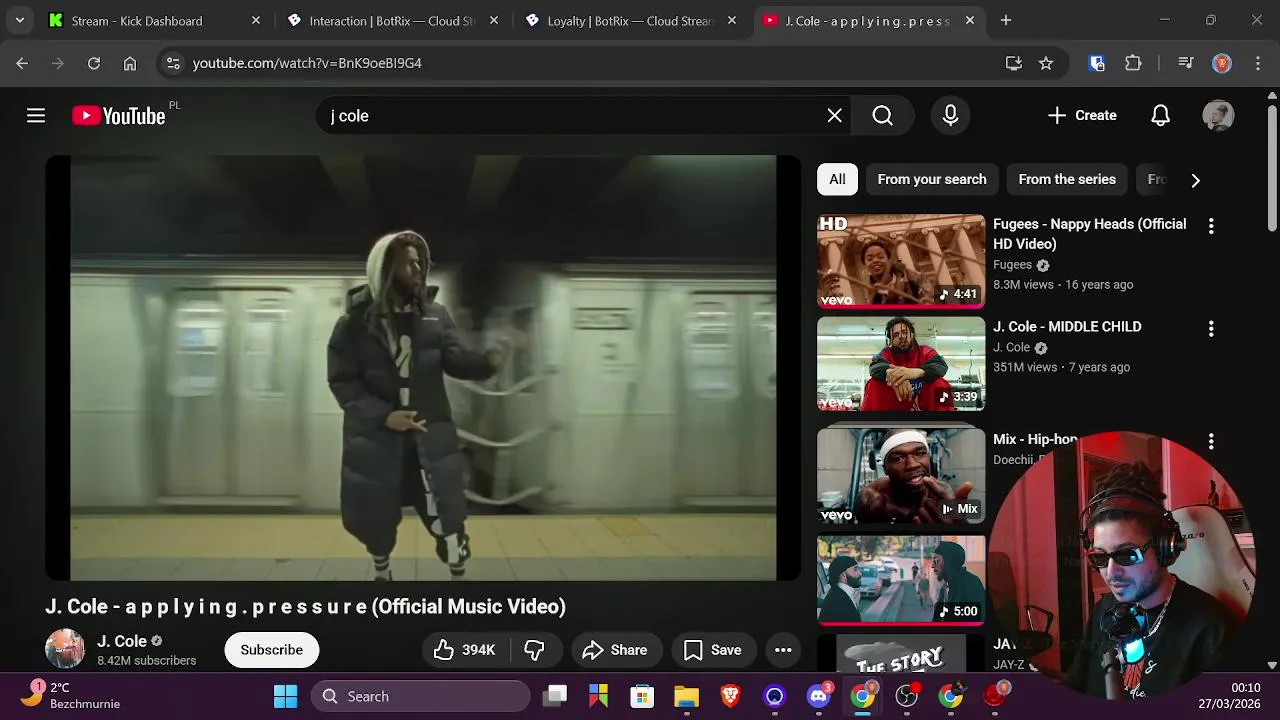Bookmark this page with the star
Viewport: 1280px width, 720px height.
pos(1046,63)
